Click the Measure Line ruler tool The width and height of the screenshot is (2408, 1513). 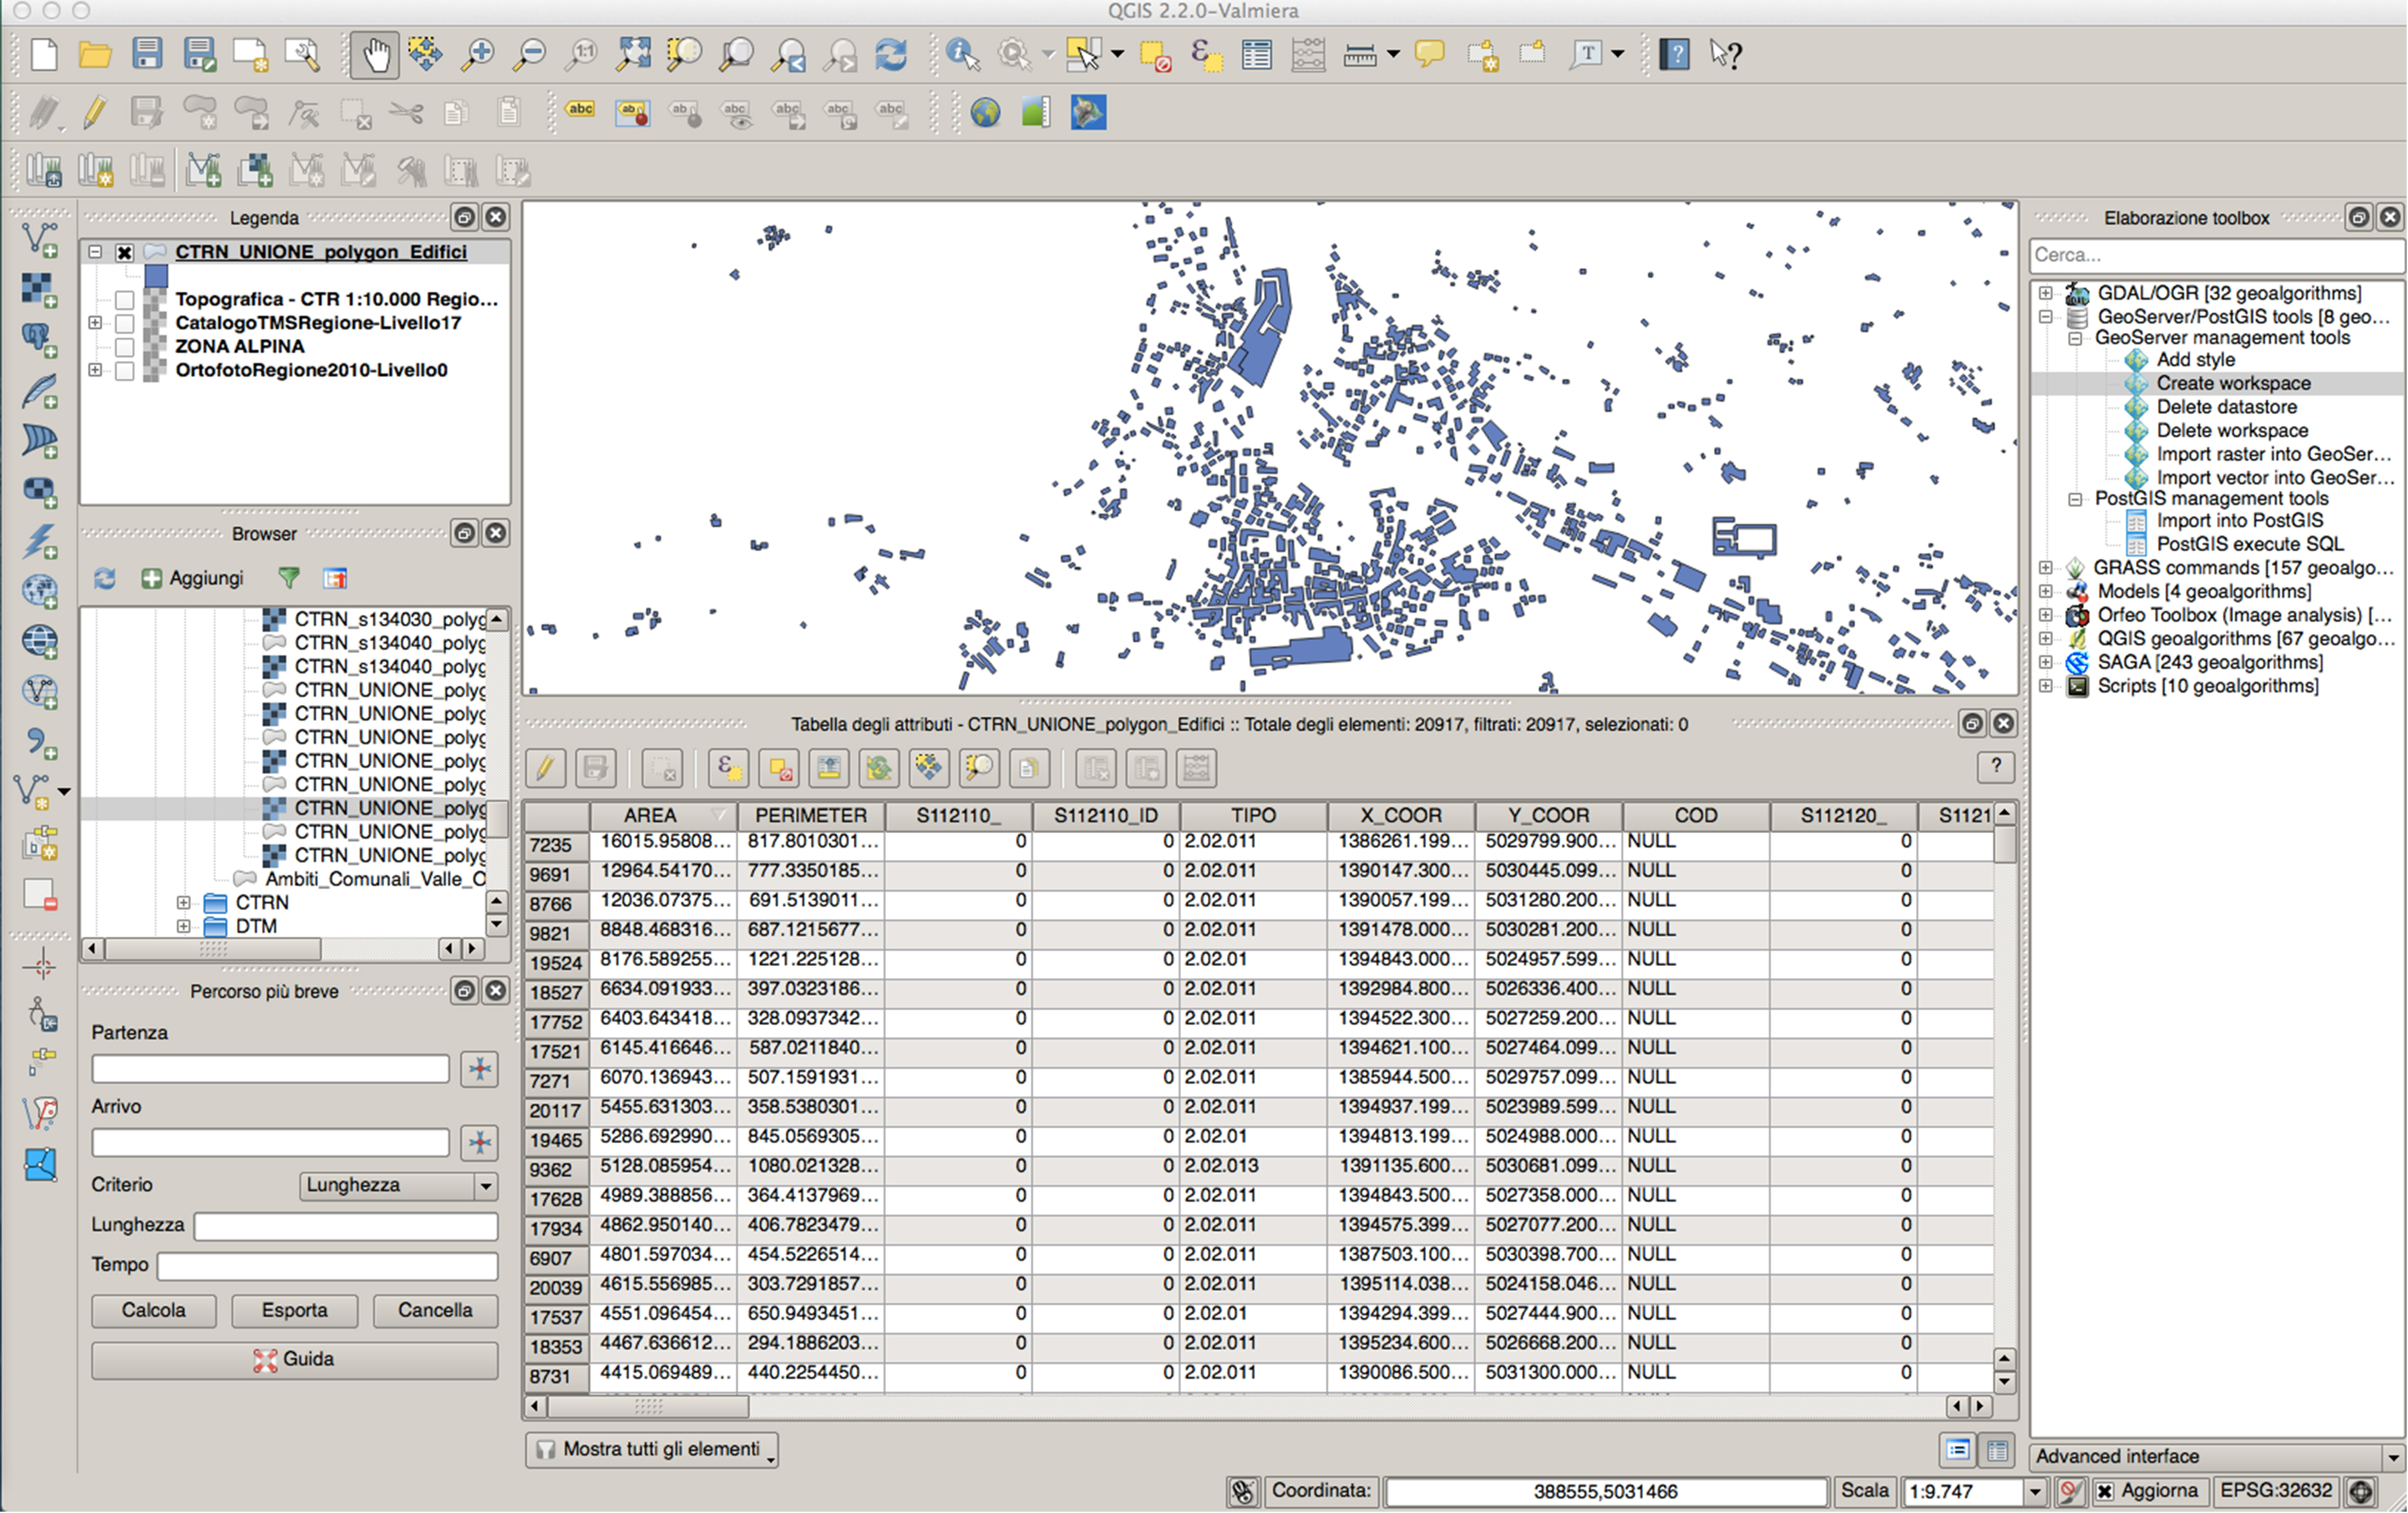(1360, 55)
